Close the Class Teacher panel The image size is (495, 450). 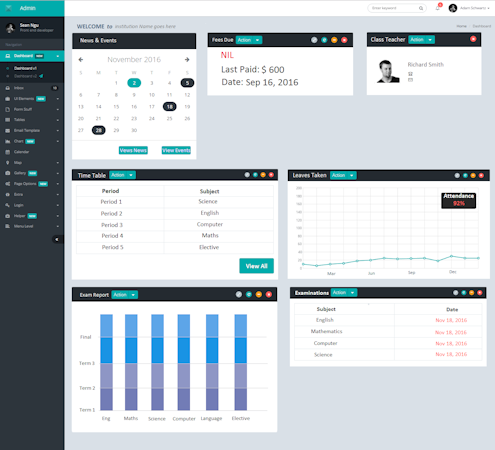[x=473, y=39]
